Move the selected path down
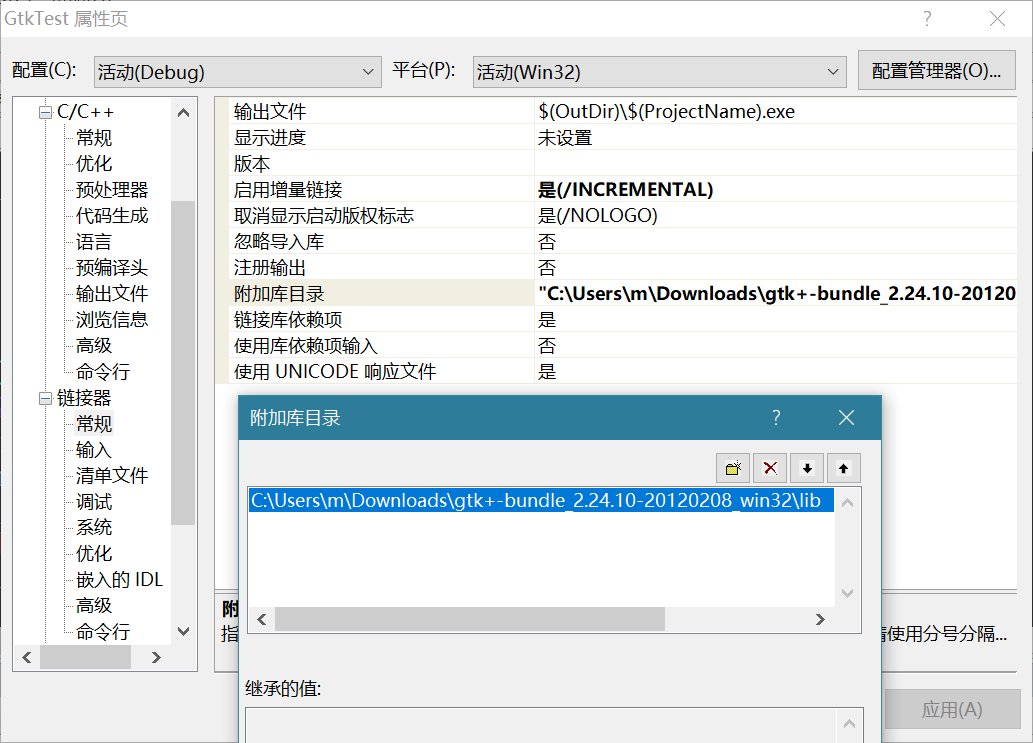Image resolution: width=1033 pixels, height=743 pixels. 806,468
